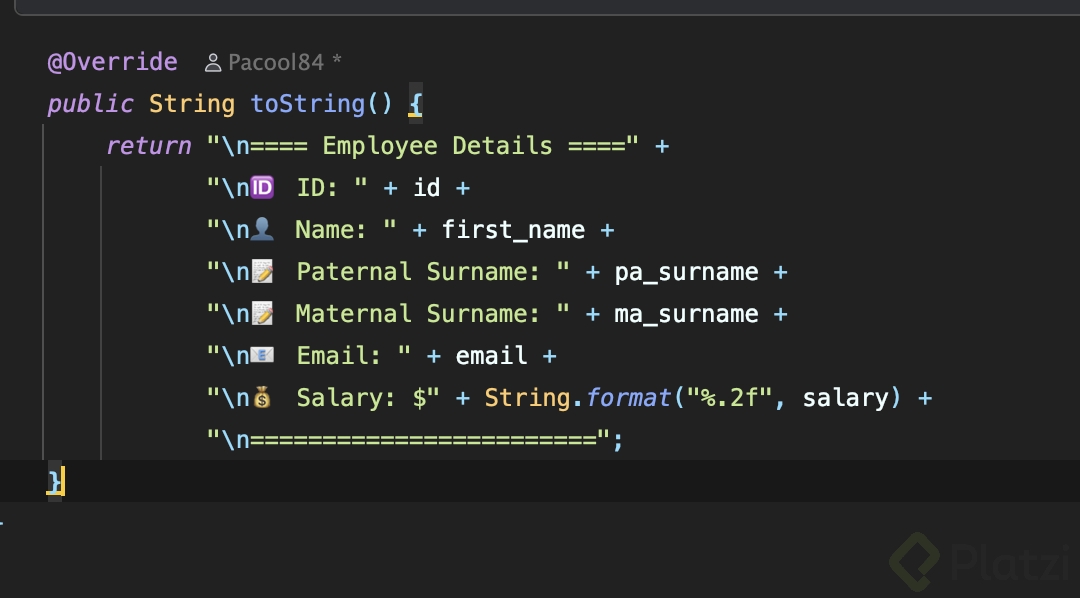Click the memo emoji before Paternal Surname
Viewport: 1080px width, 598px height.
[x=262, y=271]
